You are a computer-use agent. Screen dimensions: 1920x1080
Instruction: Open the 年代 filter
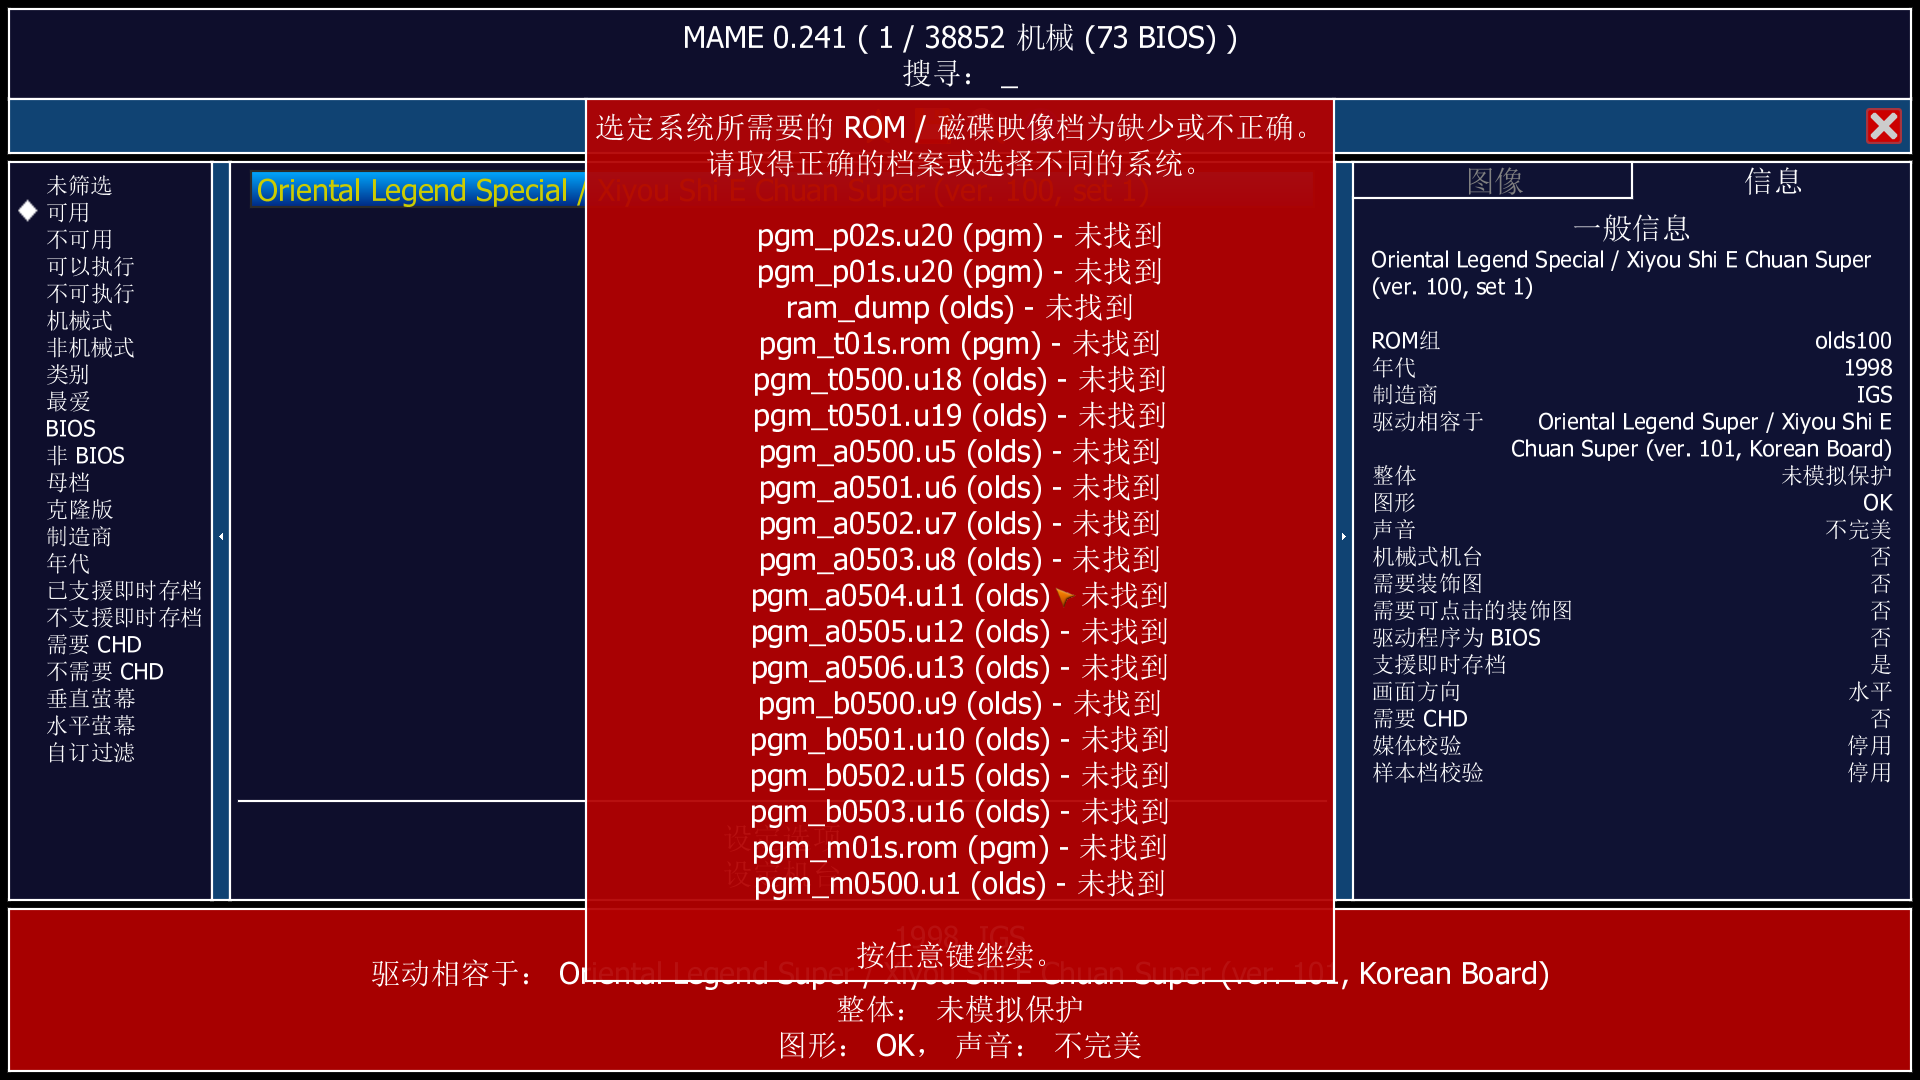[68, 563]
